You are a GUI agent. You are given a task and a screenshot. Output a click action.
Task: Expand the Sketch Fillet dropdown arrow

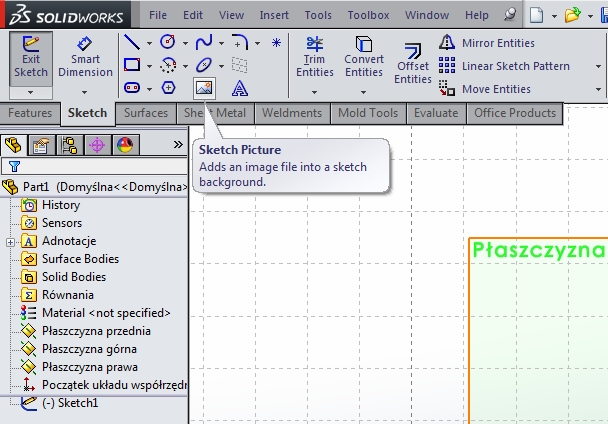coord(257,43)
